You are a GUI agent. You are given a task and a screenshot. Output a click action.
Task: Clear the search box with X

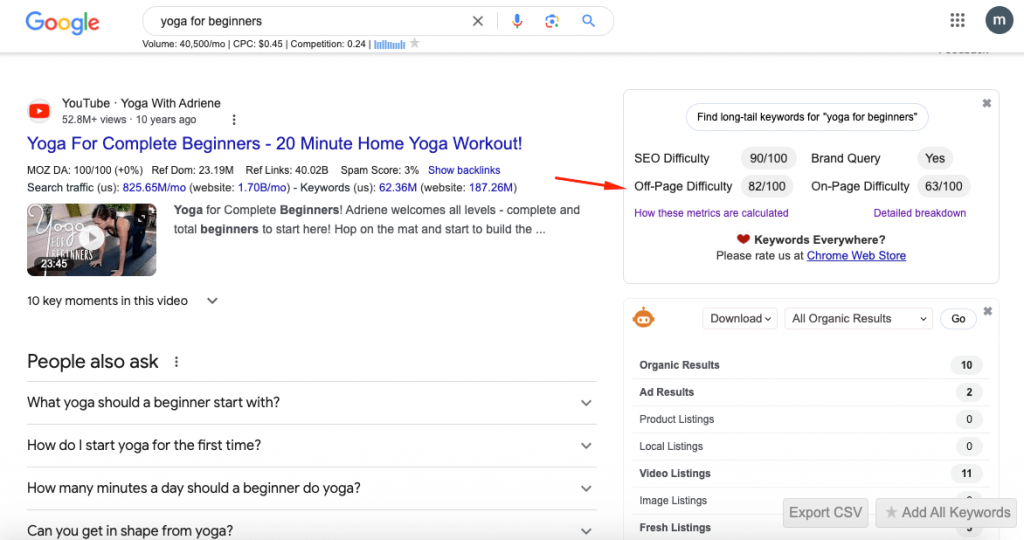click(x=478, y=21)
